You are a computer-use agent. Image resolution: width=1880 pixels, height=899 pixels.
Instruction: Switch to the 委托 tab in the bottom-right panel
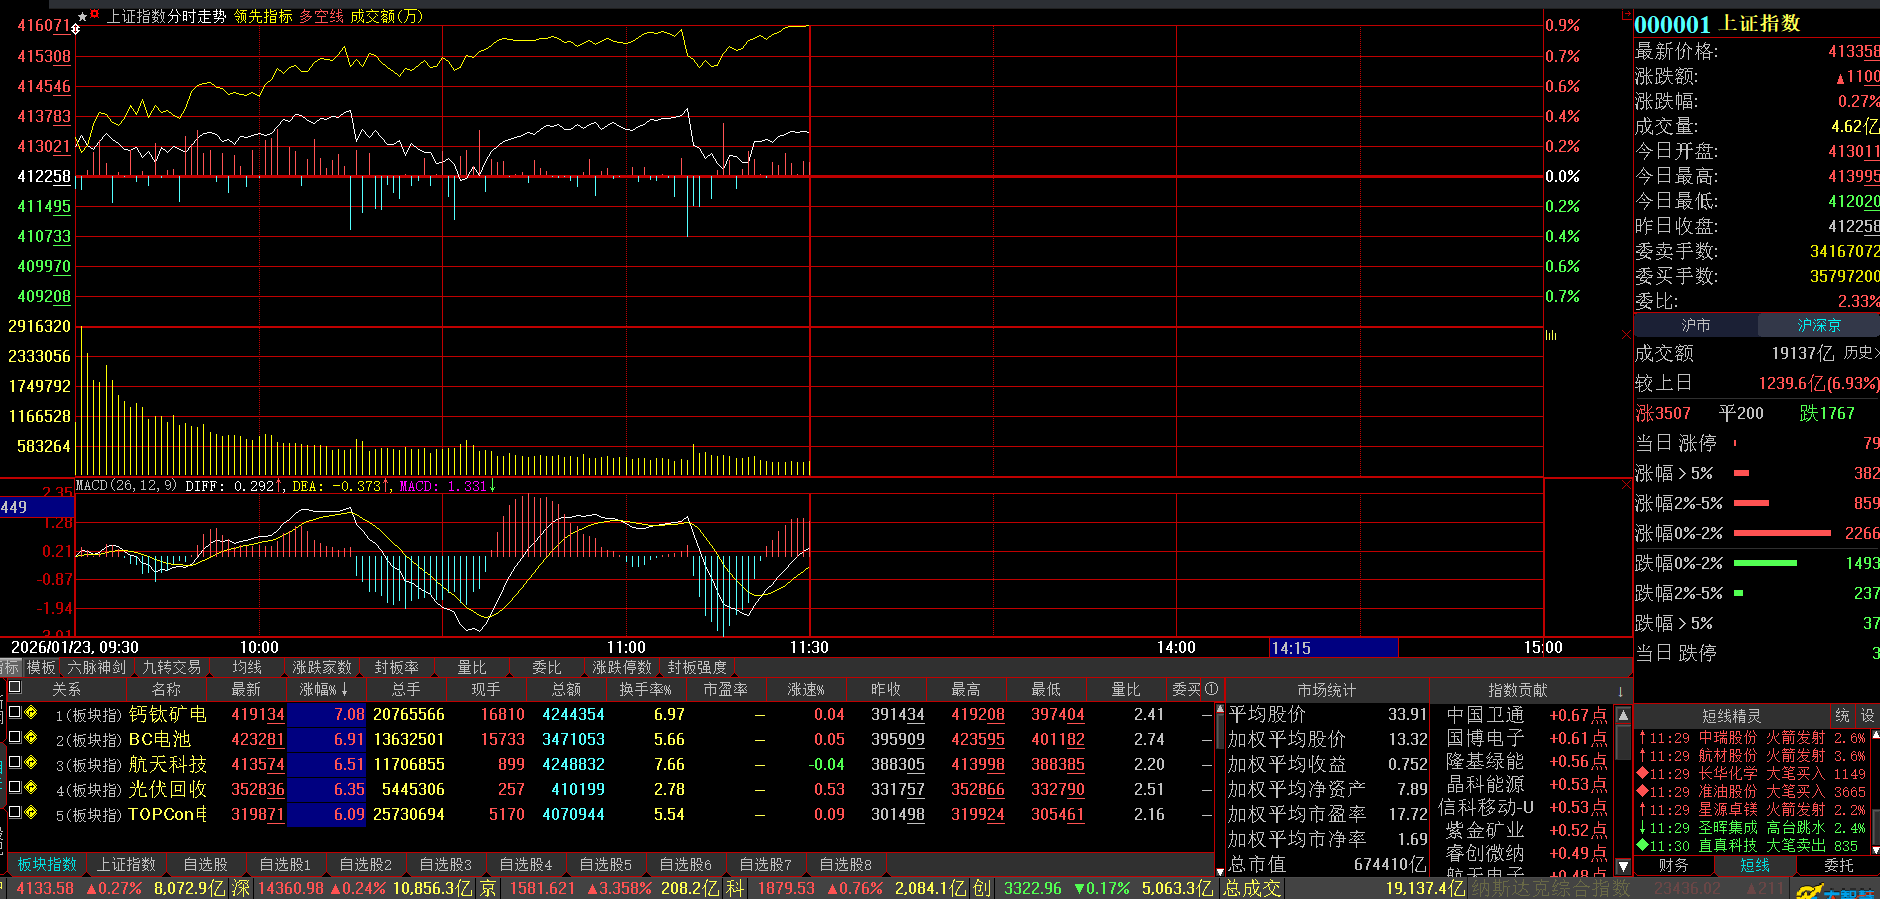click(1839, 865)
